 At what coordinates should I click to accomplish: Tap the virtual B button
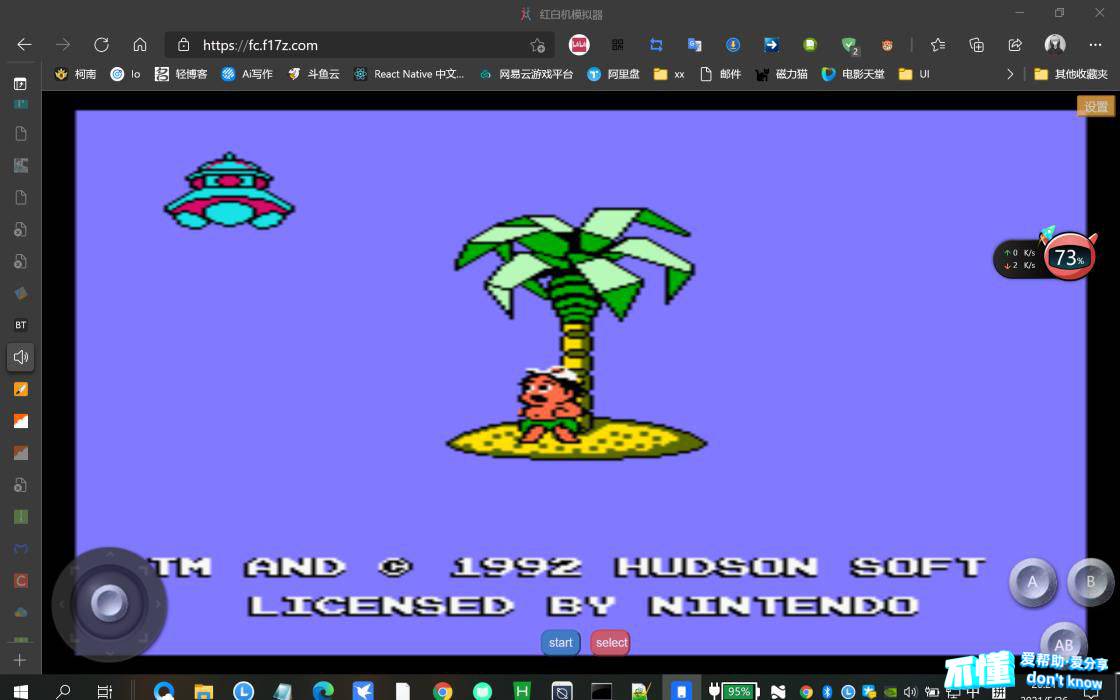tap(1090, 582)
